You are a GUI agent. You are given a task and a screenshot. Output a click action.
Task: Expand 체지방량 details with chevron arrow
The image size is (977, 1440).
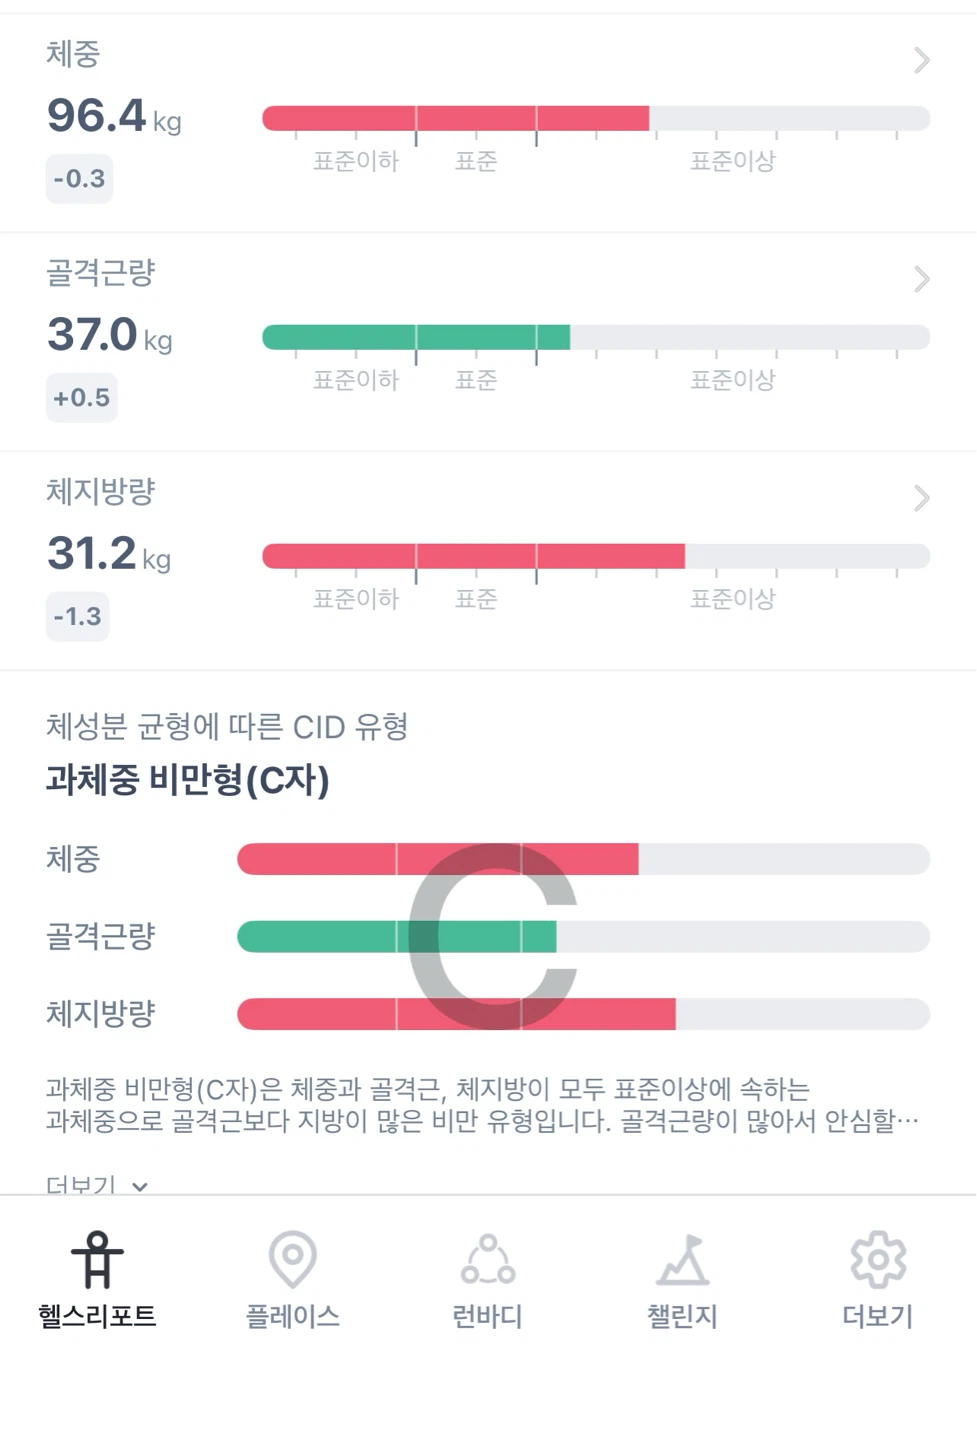coord(922,498)
